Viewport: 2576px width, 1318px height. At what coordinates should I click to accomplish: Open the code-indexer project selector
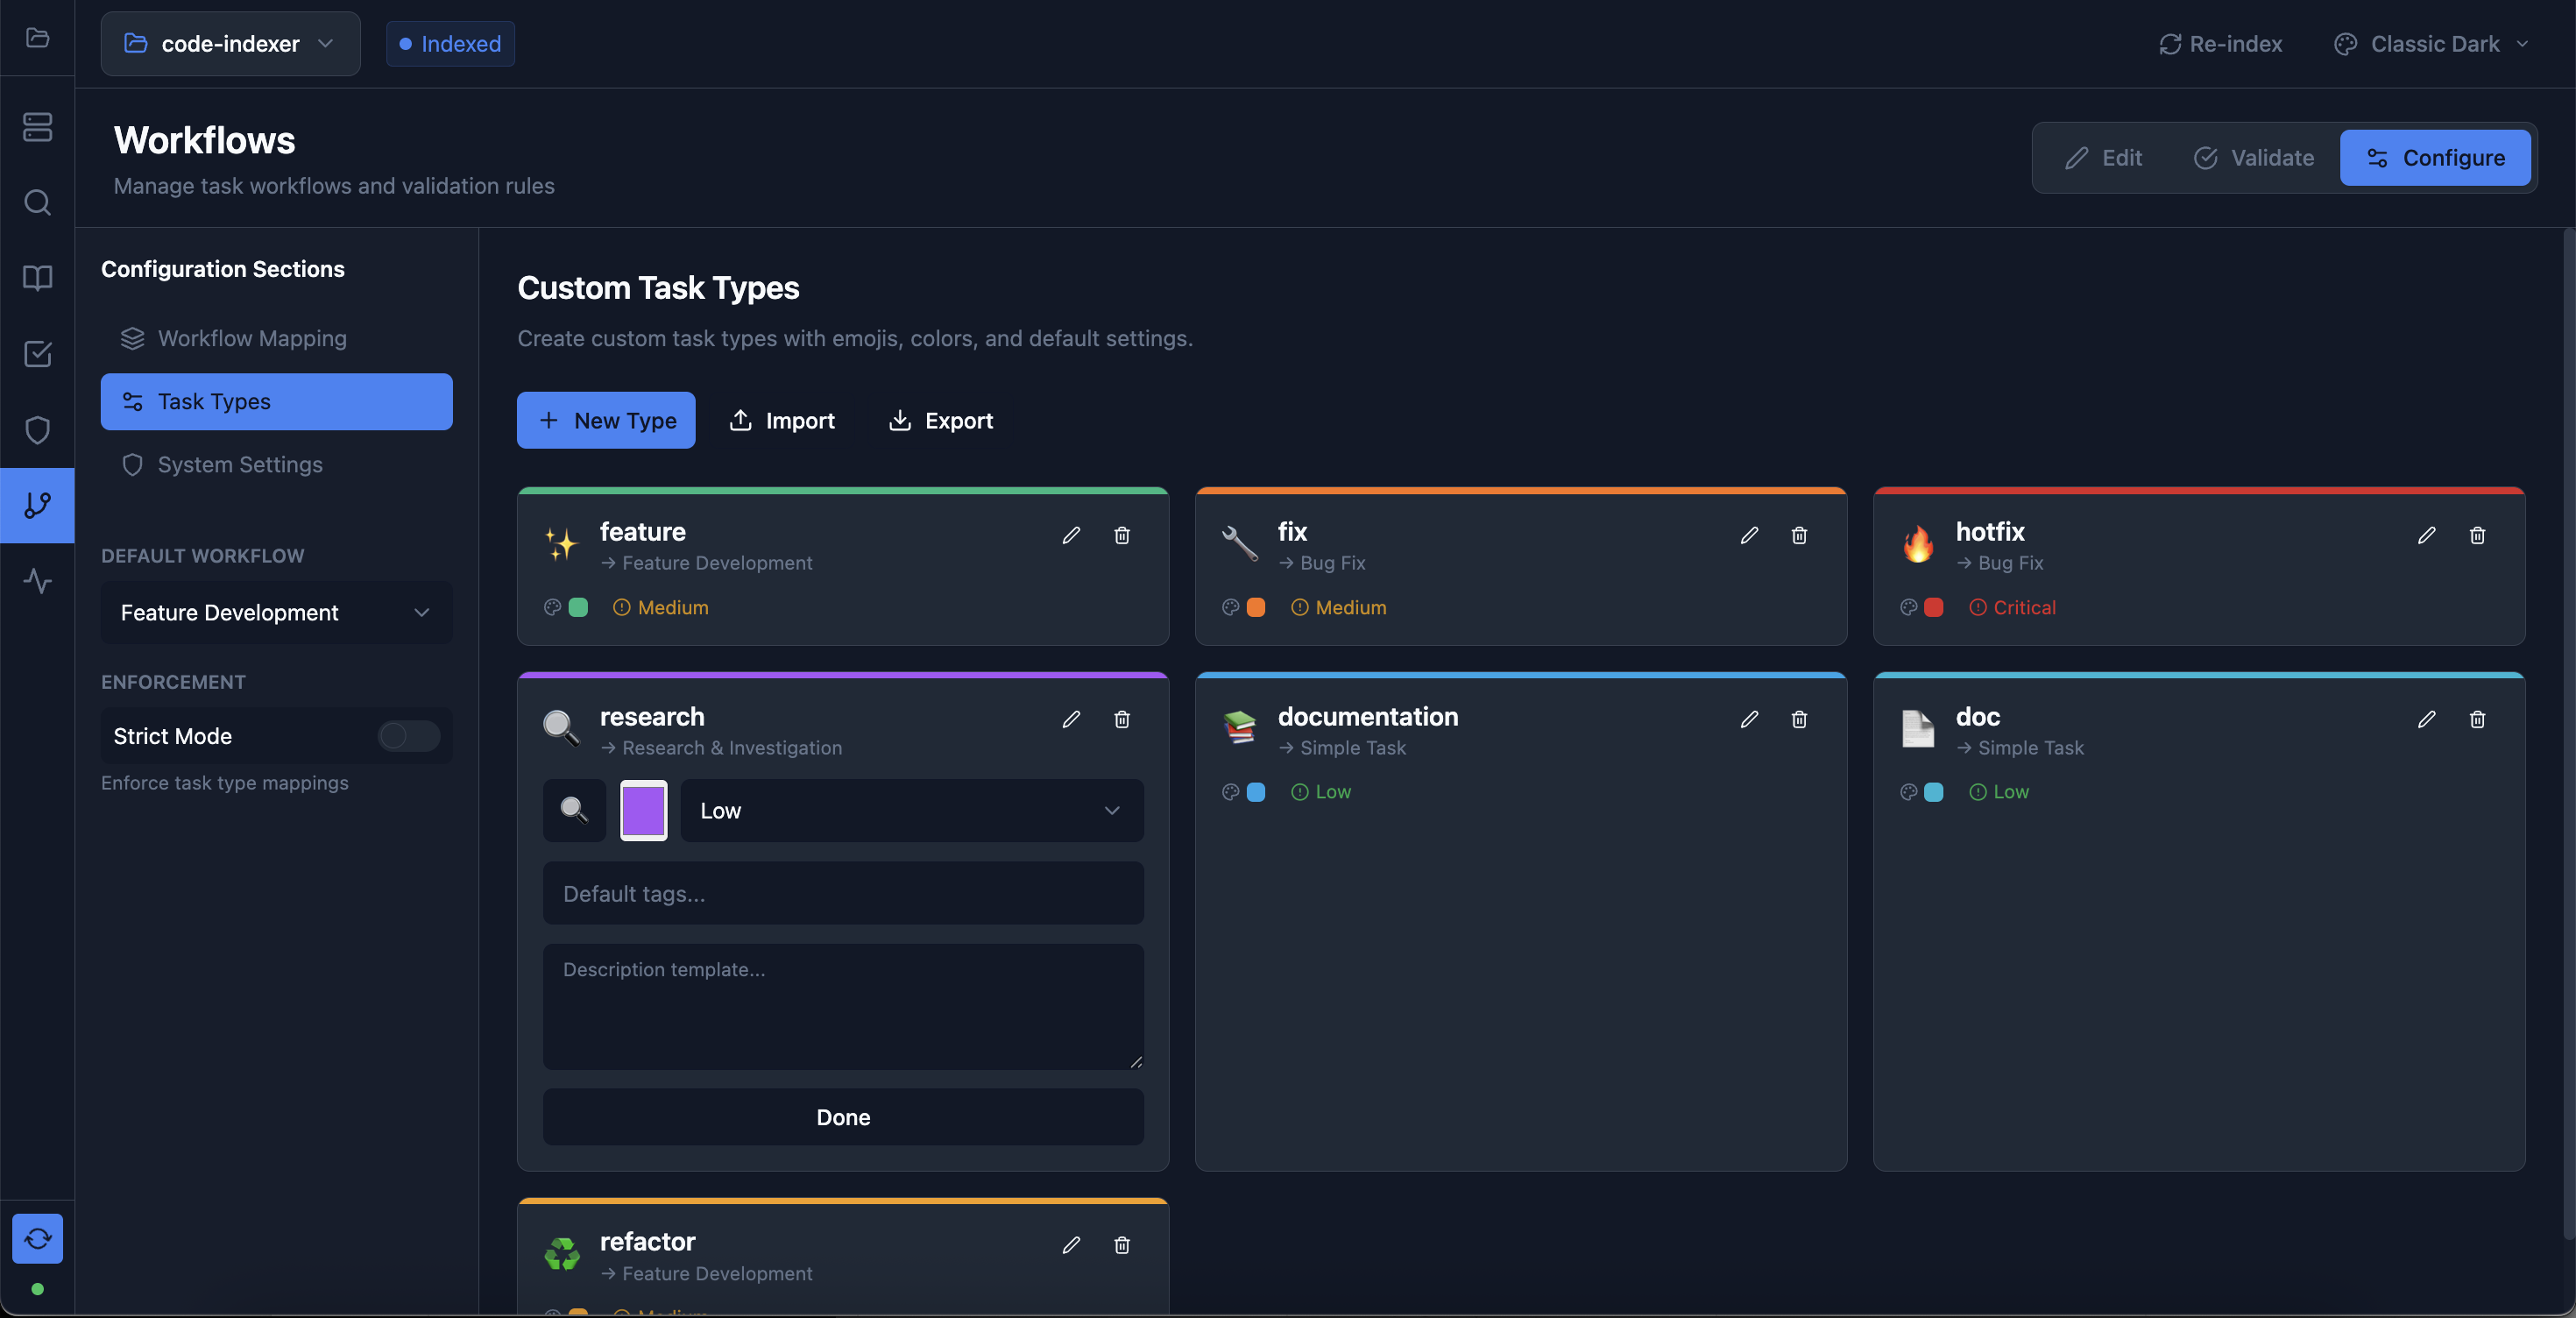point(230,44)
